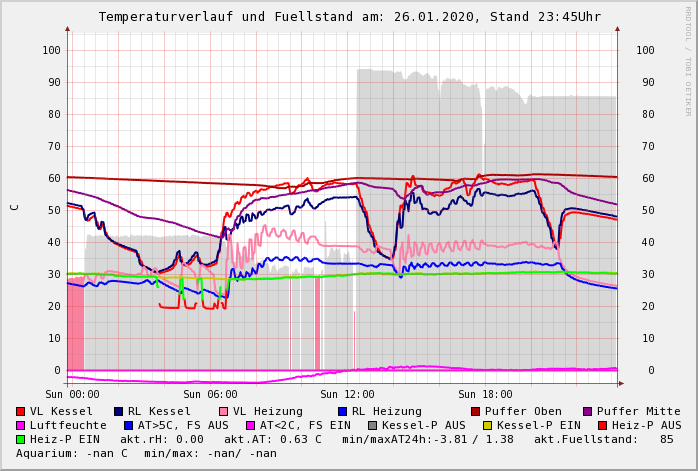The height and width of the screenshot is (471, 698).
Task: Select the gray Kessel-P AUS swatch
Action: (372, 425)
